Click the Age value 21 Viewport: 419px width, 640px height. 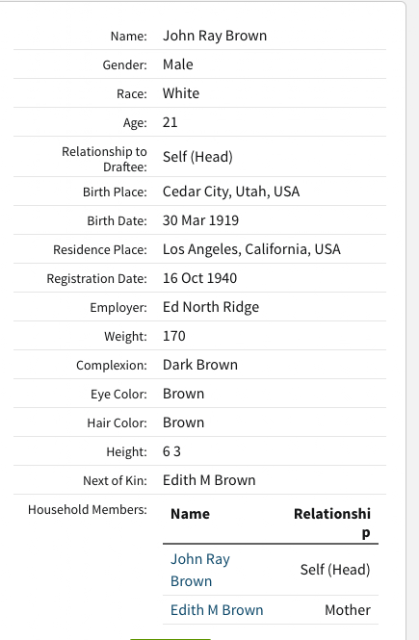coord(170,122)
